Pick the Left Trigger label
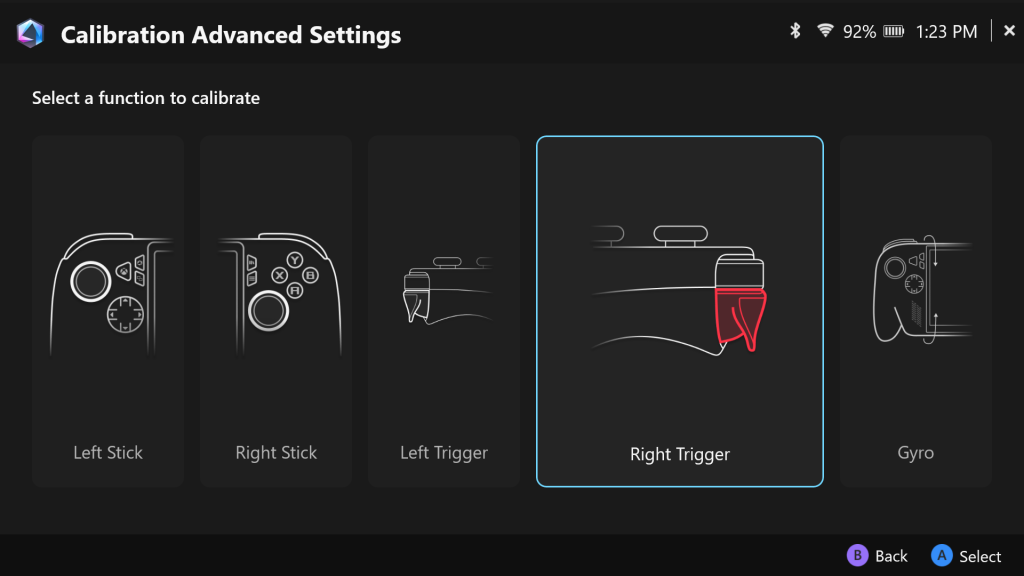The height and width of the screenshot is (576, 1024). (x=444, y=453)
